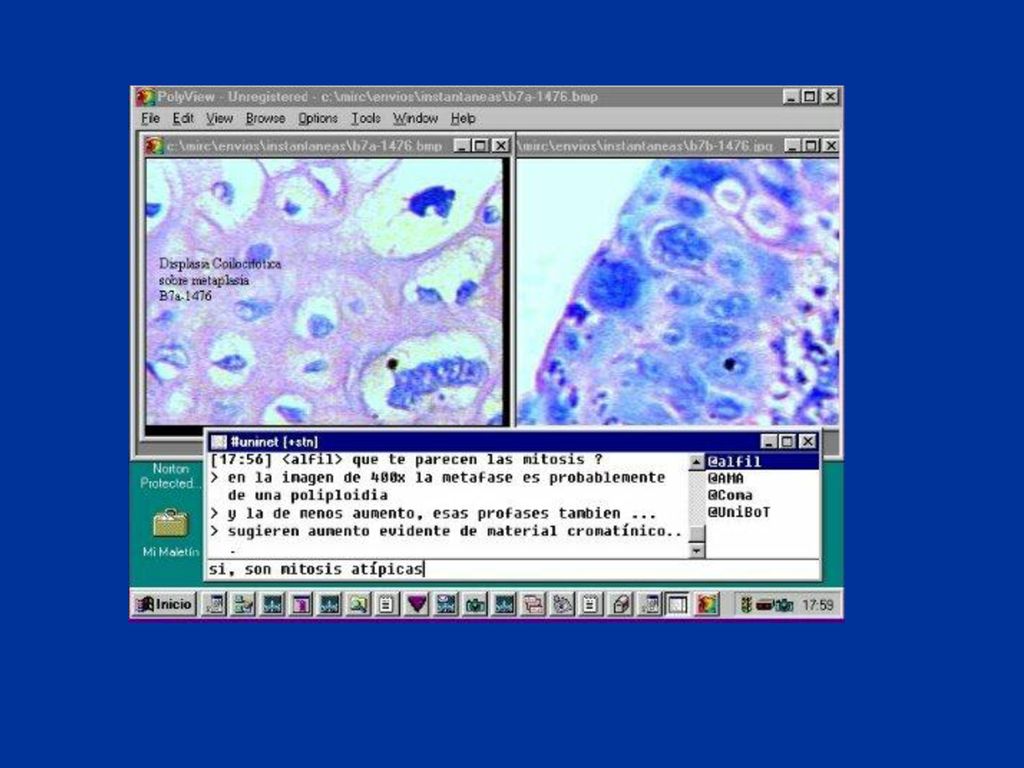Open the Mi Maletín briefcase desktop icon
Screen dimensions: 1024x768
point(170,524)
